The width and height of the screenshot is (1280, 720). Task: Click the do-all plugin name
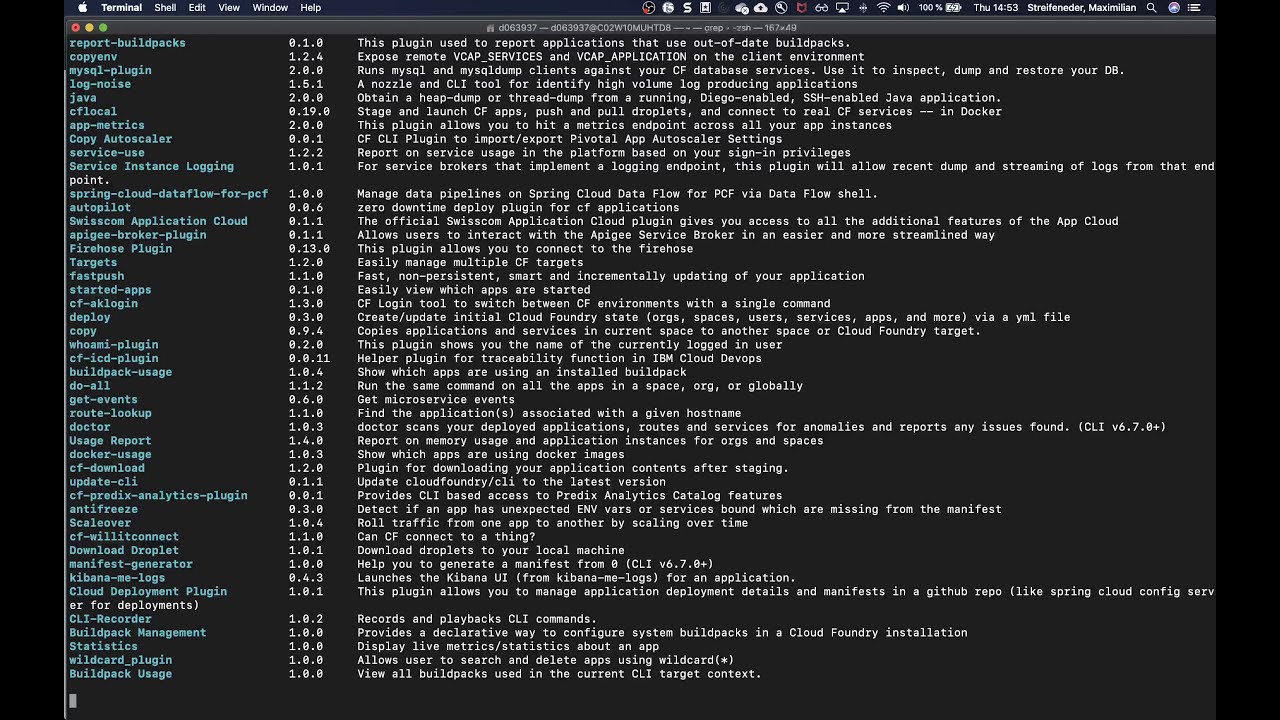tap(90, 386)
